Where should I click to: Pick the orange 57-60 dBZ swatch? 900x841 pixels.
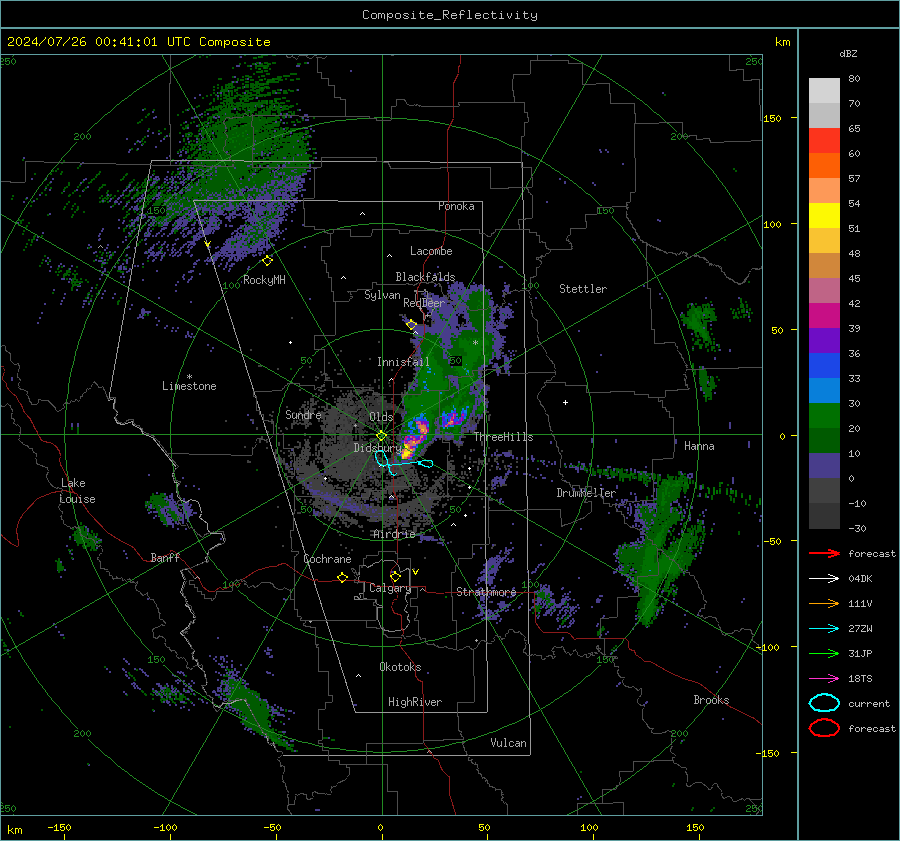824,166
